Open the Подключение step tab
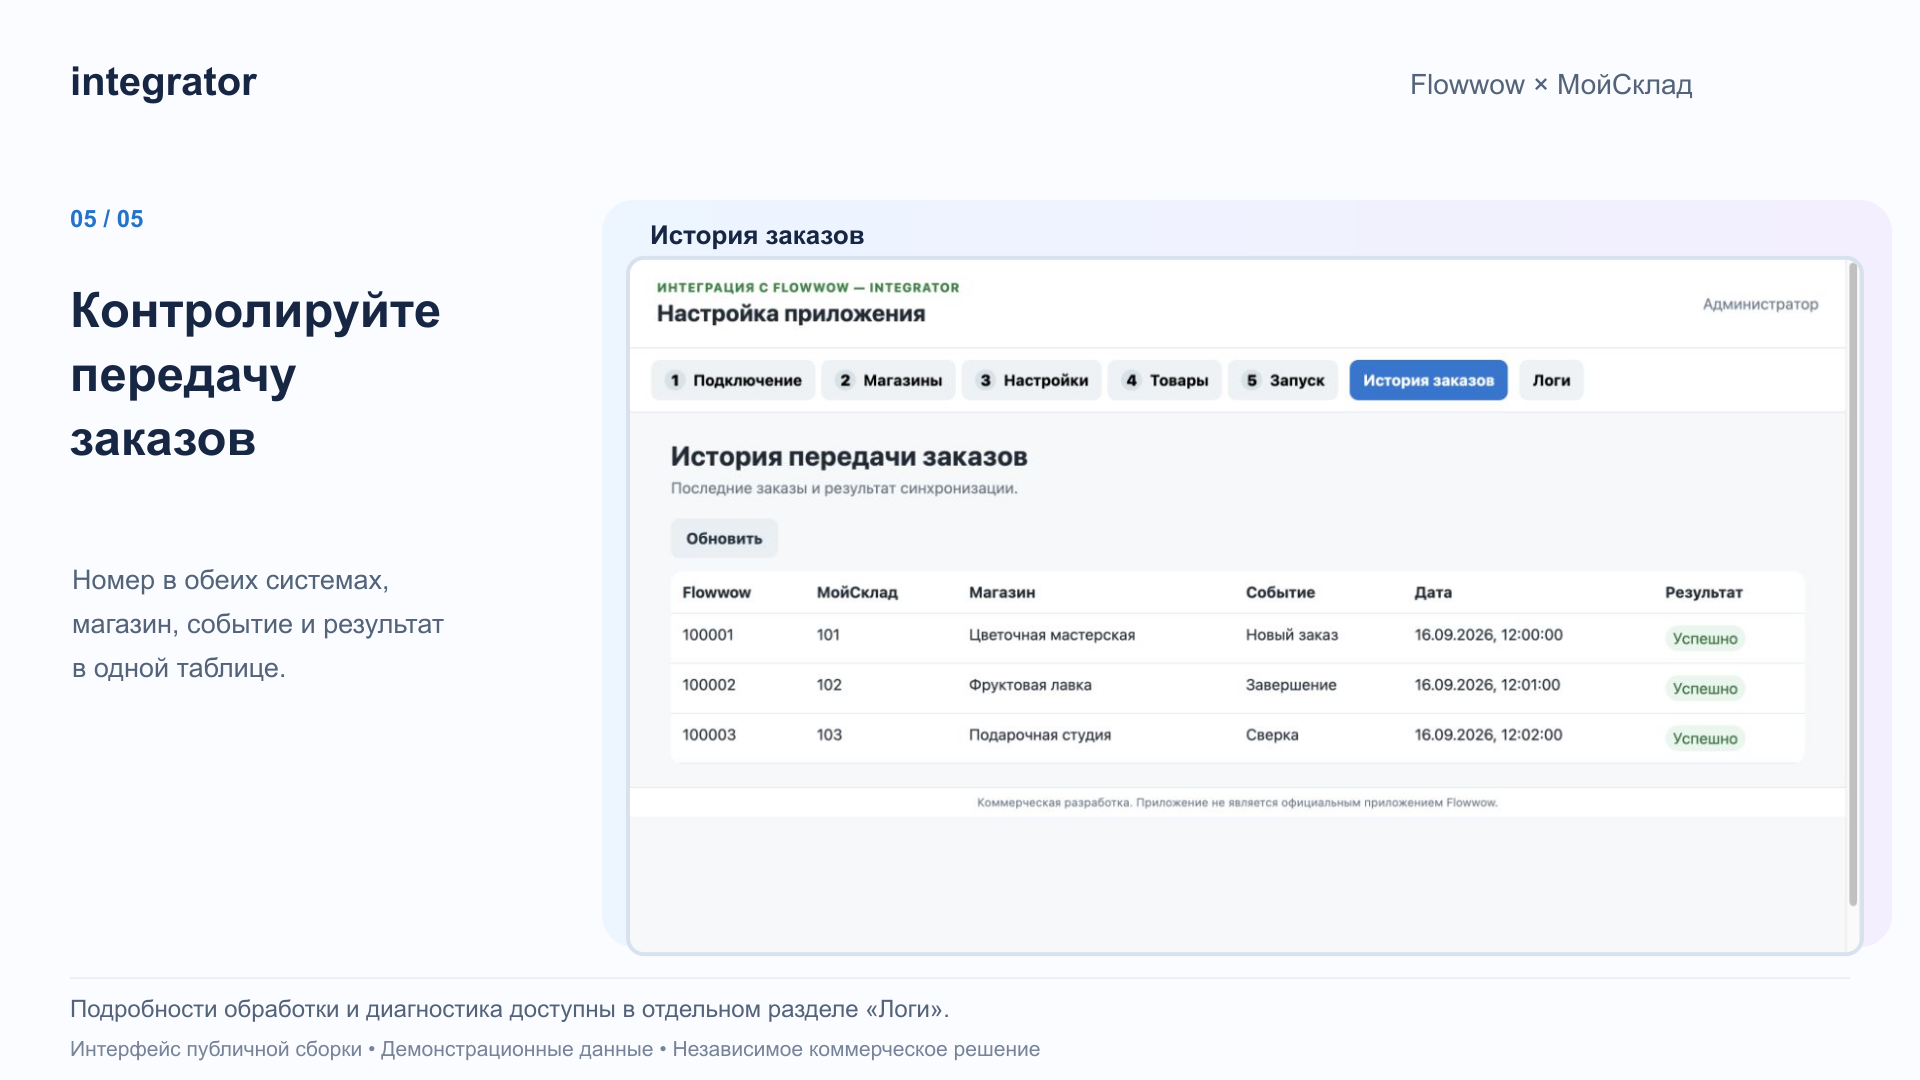 click(733, 380)
